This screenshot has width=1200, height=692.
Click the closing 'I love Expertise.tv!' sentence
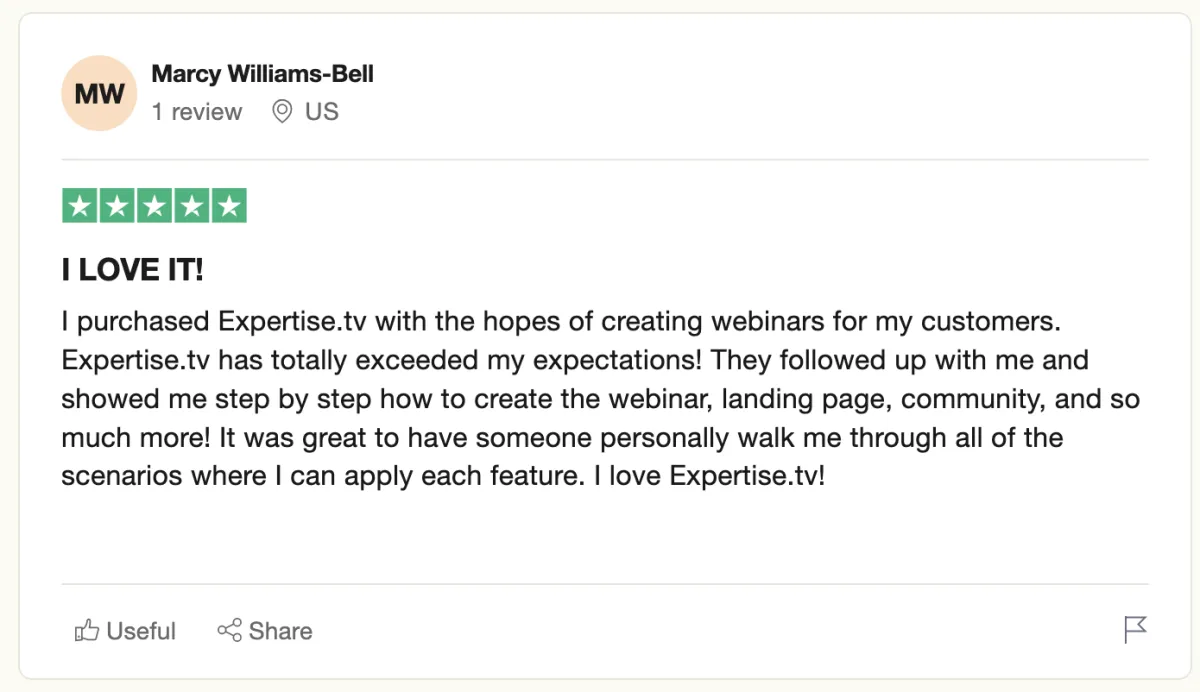[x=710, y=476]
